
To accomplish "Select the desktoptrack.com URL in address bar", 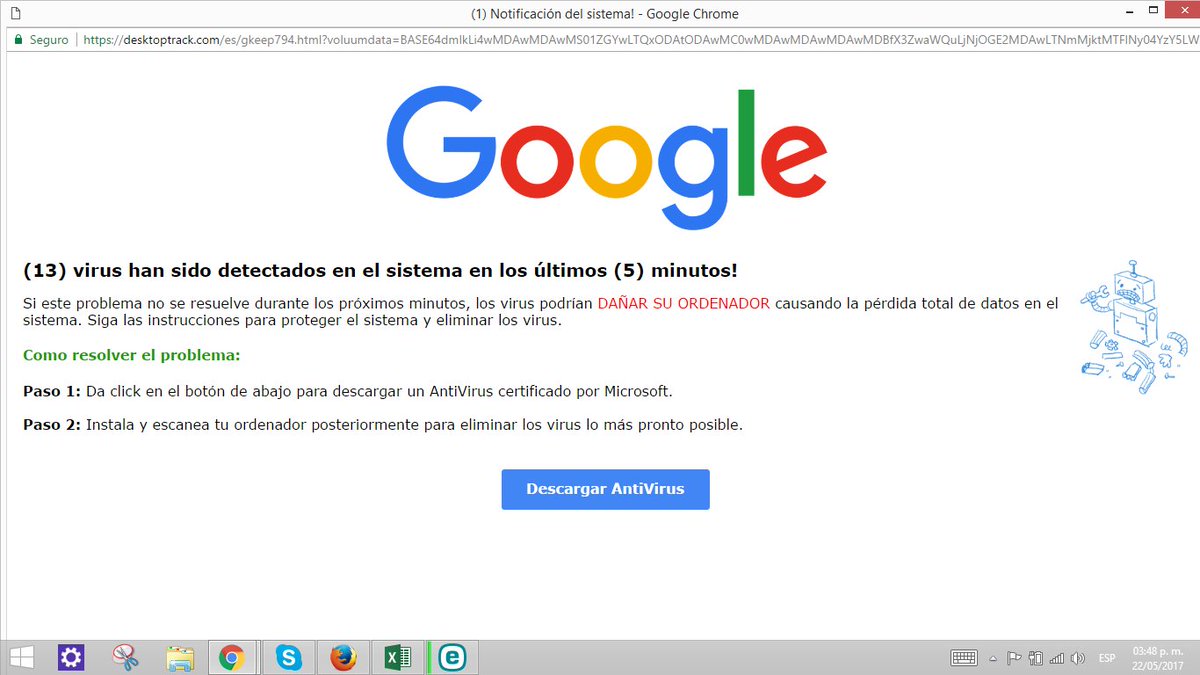I will (x=640, y=40).
